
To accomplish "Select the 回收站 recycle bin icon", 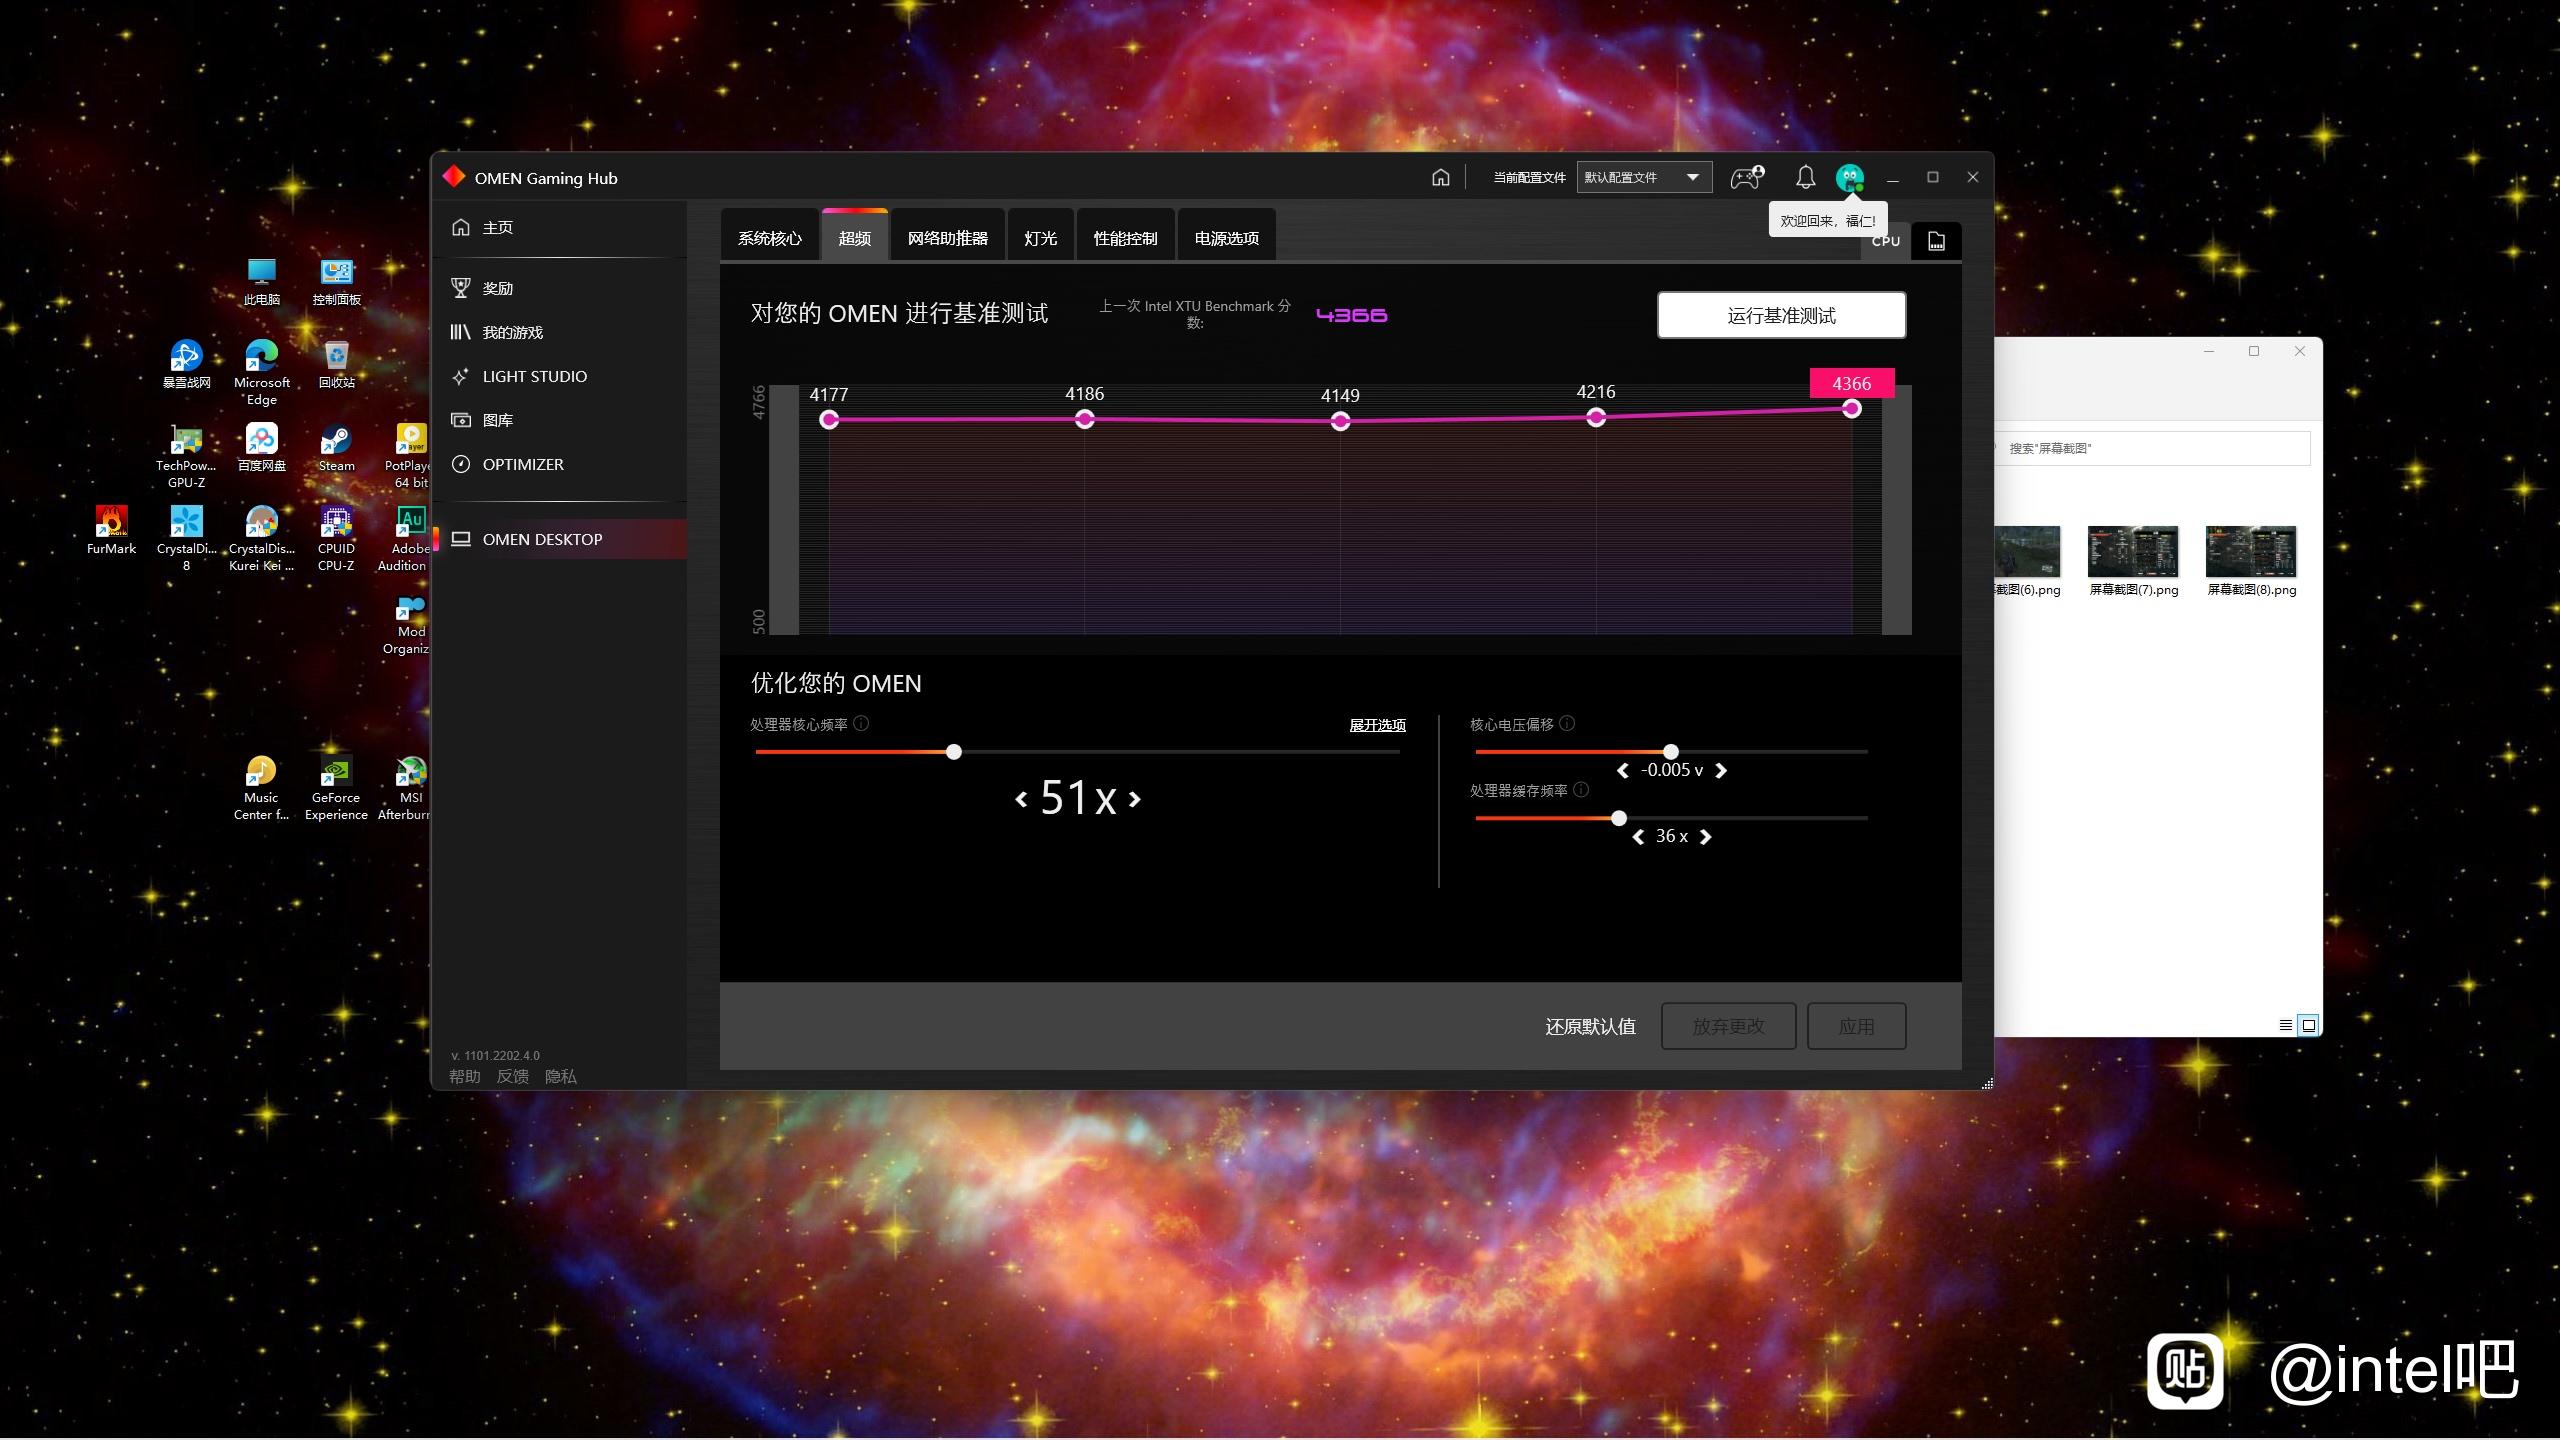I will click(337, 364).
